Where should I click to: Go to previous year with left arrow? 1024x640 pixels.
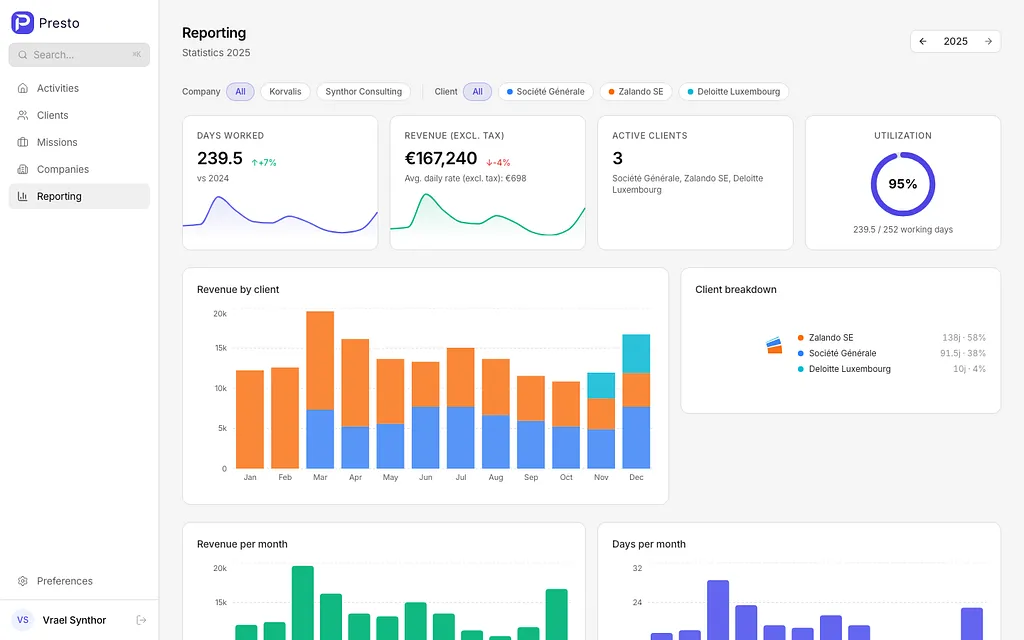[923, 41]
